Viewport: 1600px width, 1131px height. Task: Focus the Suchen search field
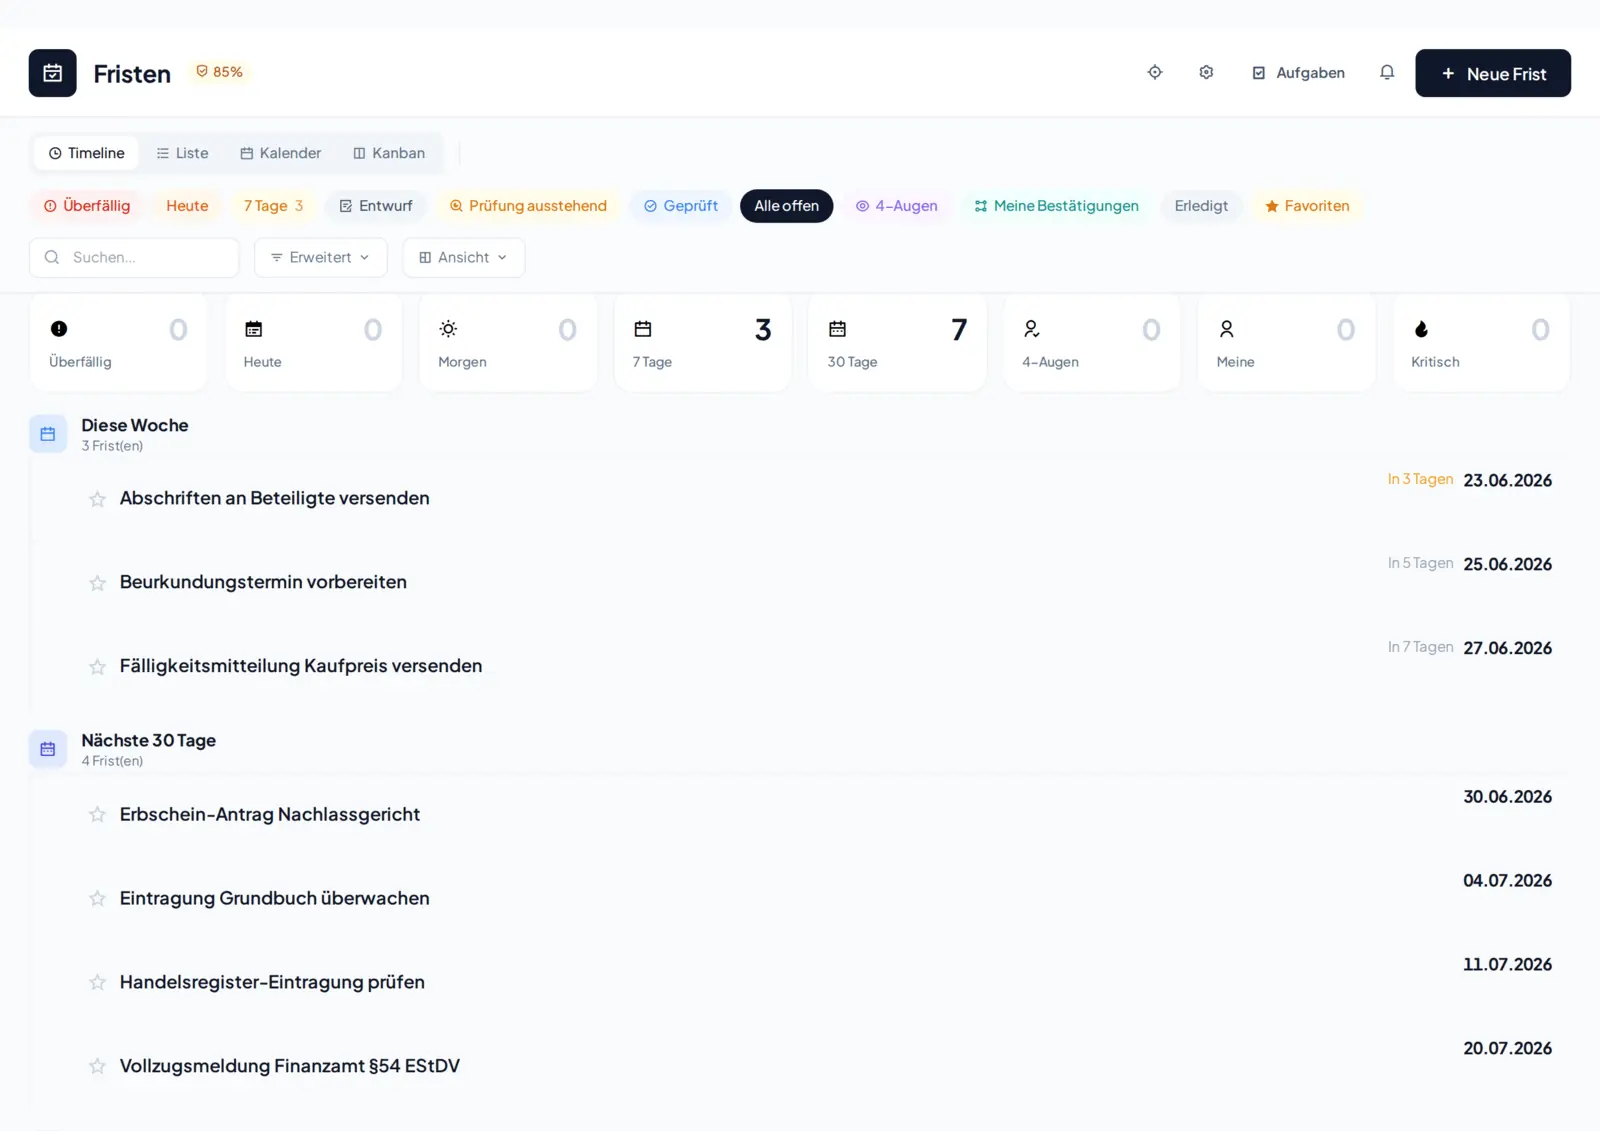pos(134,257)
